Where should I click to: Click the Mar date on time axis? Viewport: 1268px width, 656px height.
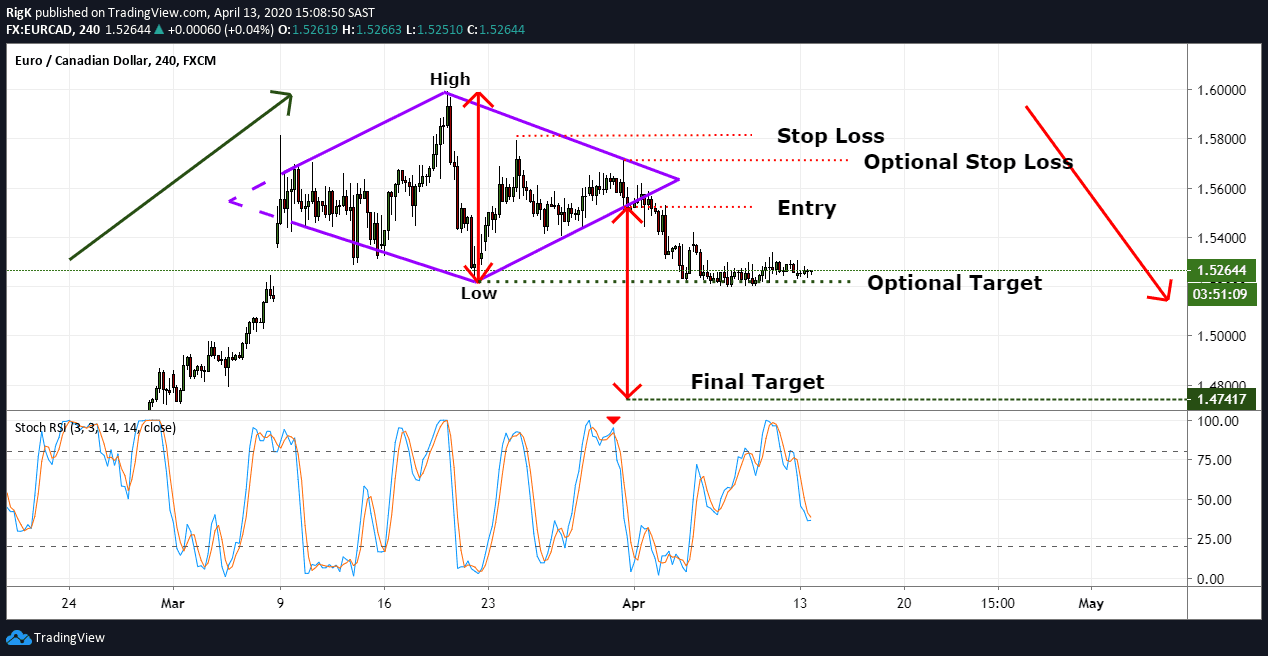click(x=173, y=603)
